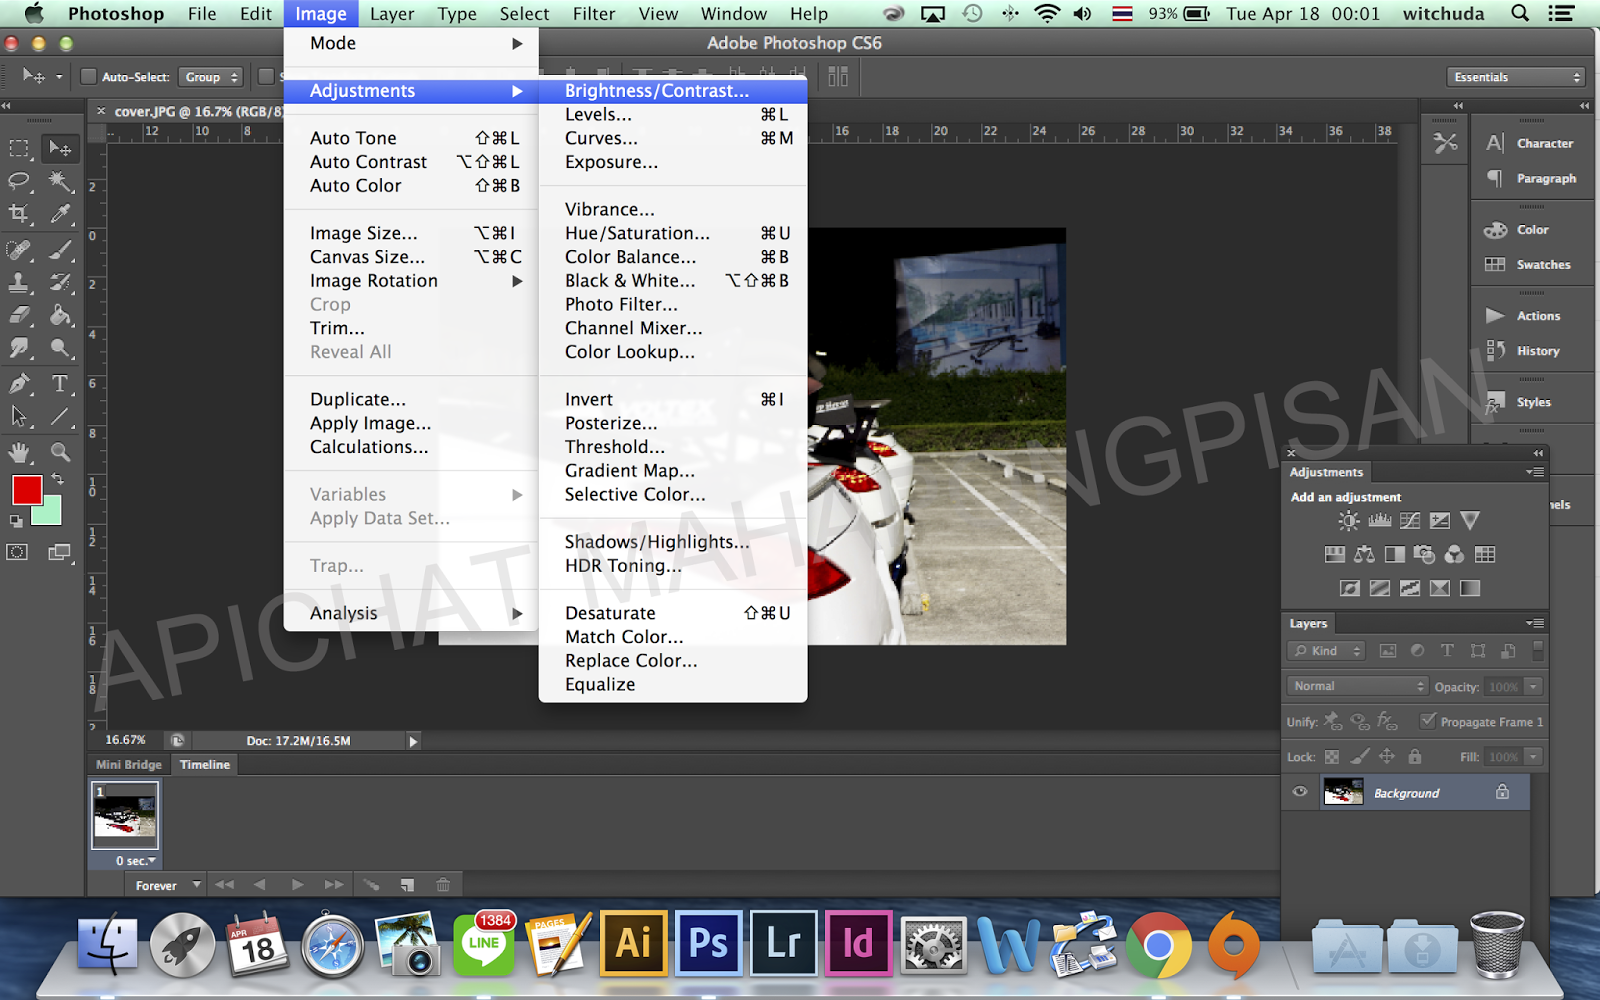
Task: Enable the Auto-Select checkbox in options bar
Action: point(91,76)
